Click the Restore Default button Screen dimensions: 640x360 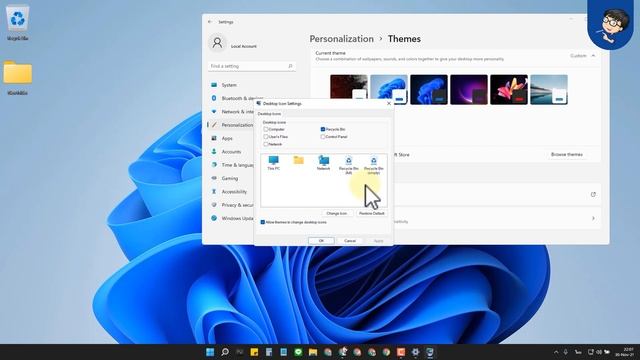371,213
